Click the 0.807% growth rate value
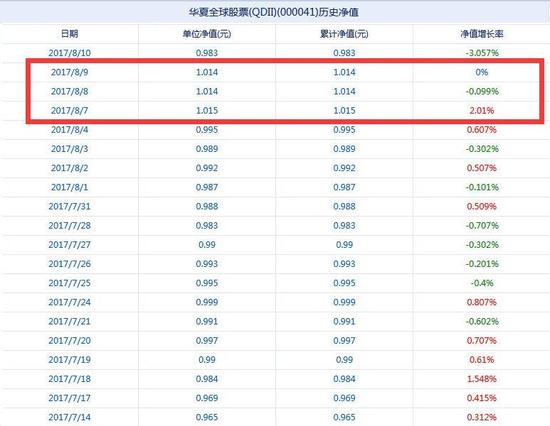The image size is (550, 426). click(x=482, y=302)
